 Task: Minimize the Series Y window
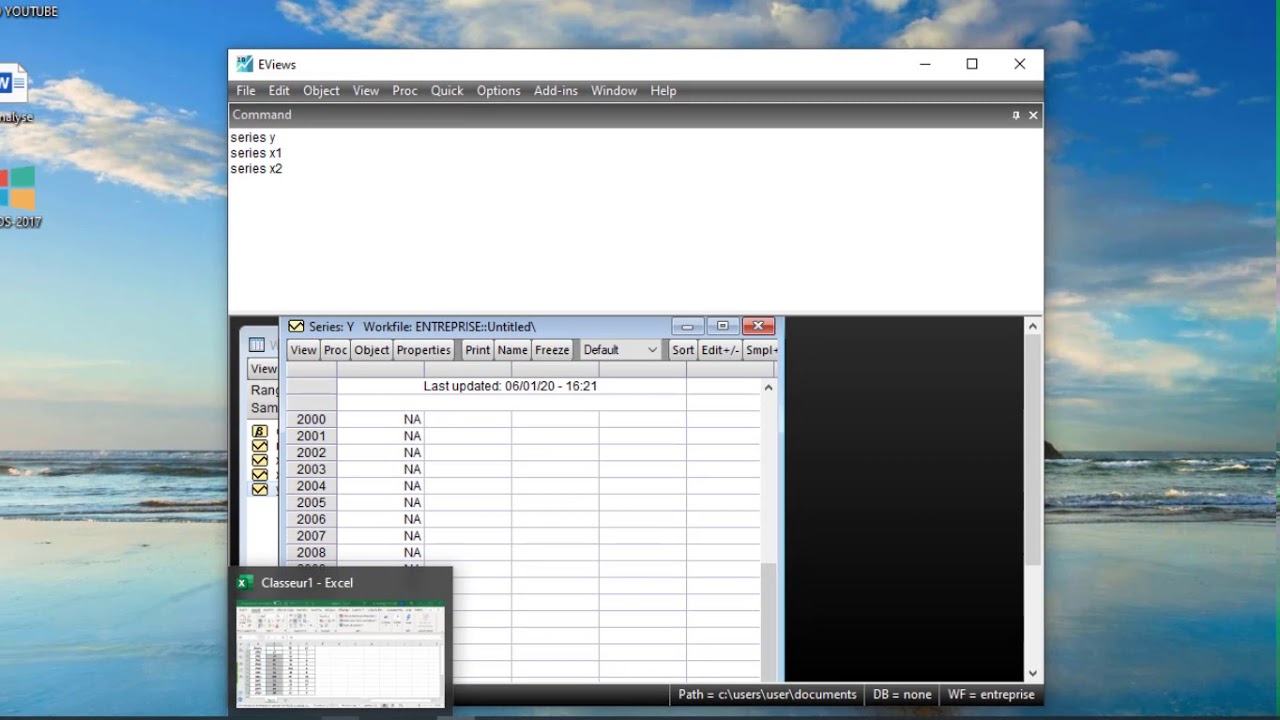click(687, 326)
